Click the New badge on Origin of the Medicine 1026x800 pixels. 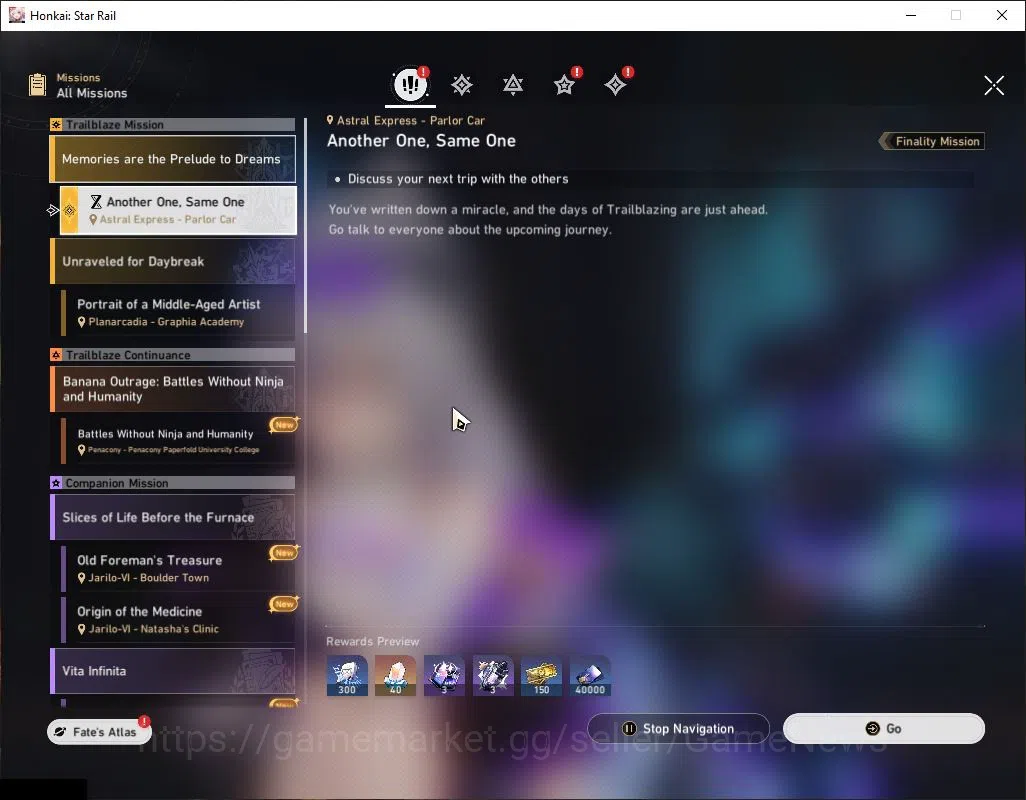284,604
